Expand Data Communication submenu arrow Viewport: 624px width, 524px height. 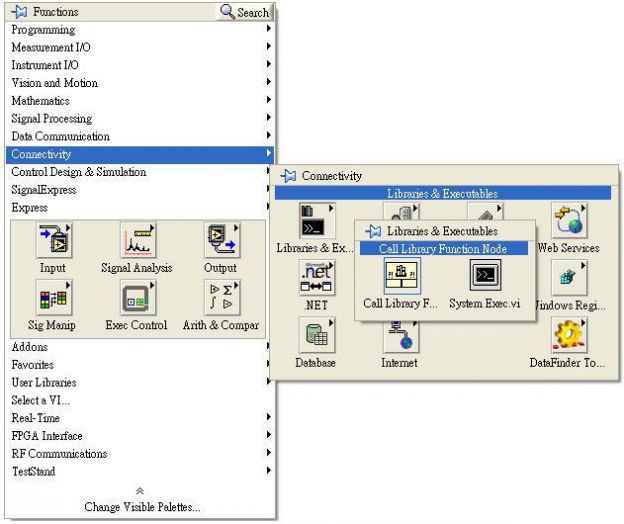[x=269, y=135]
